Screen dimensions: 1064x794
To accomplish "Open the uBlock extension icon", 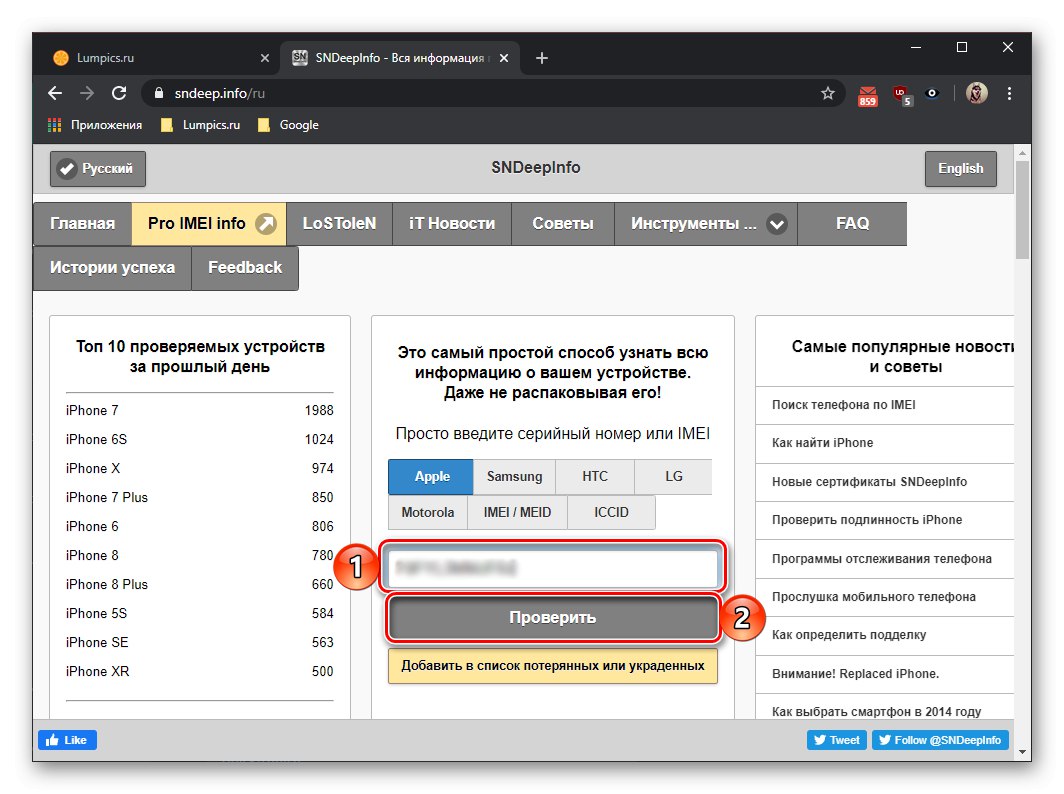I will [x=902, y=95].
